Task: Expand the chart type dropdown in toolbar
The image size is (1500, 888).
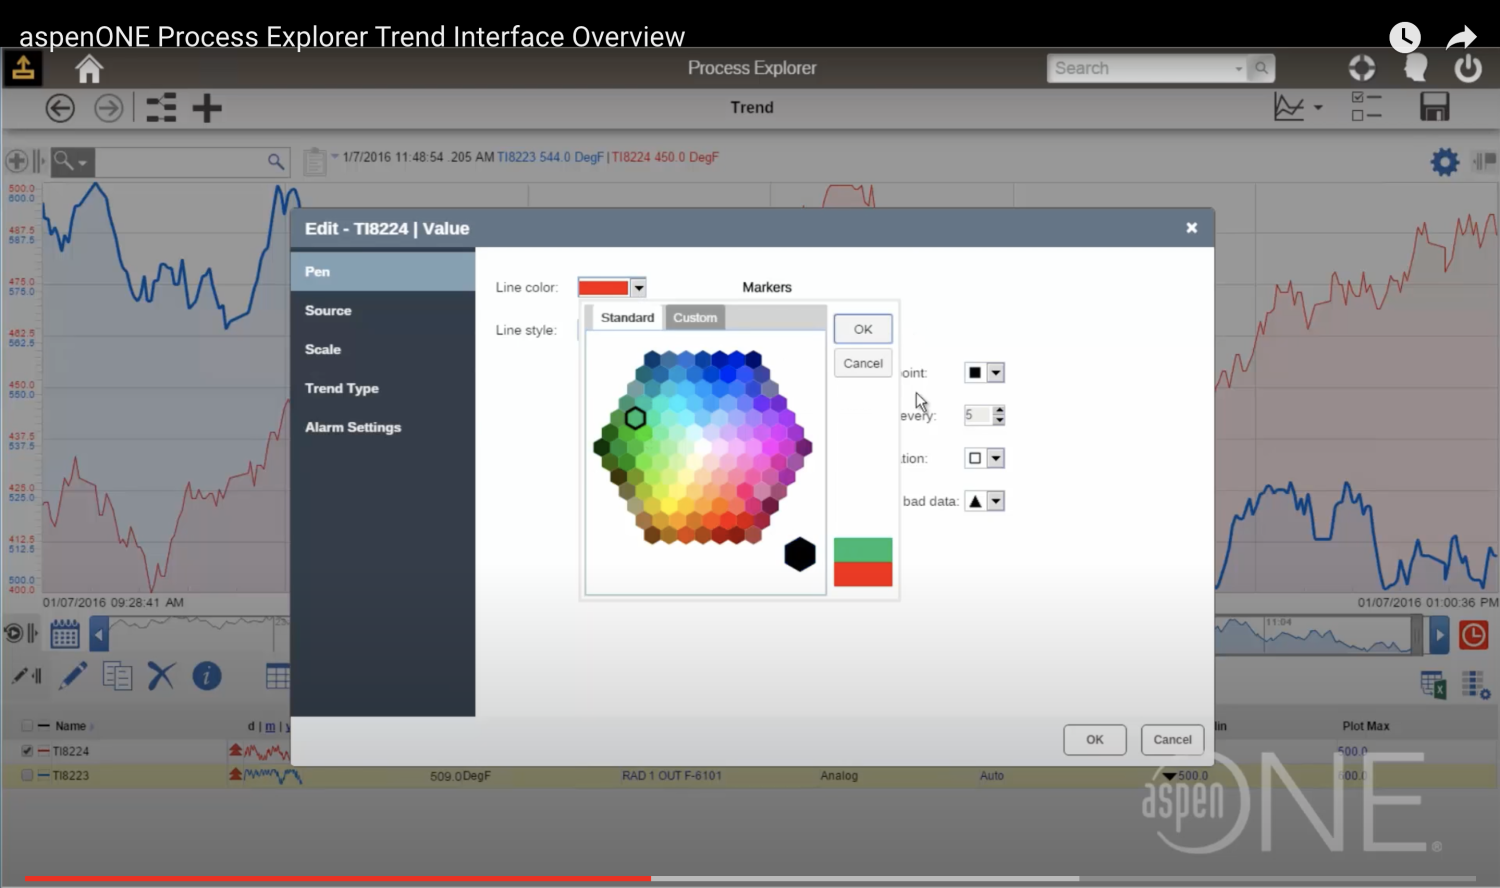Action: pyautogui.click(x=1318, y=108)
